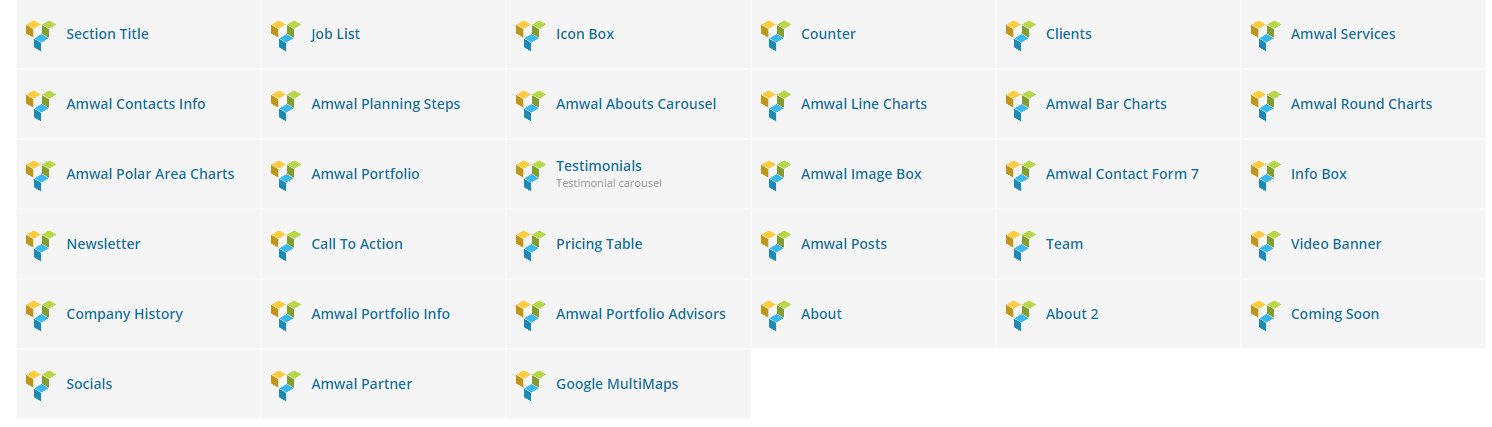Click the icon beside Testimonials
The height and width of the screenshot is (427, 1492).
point(531,175)
